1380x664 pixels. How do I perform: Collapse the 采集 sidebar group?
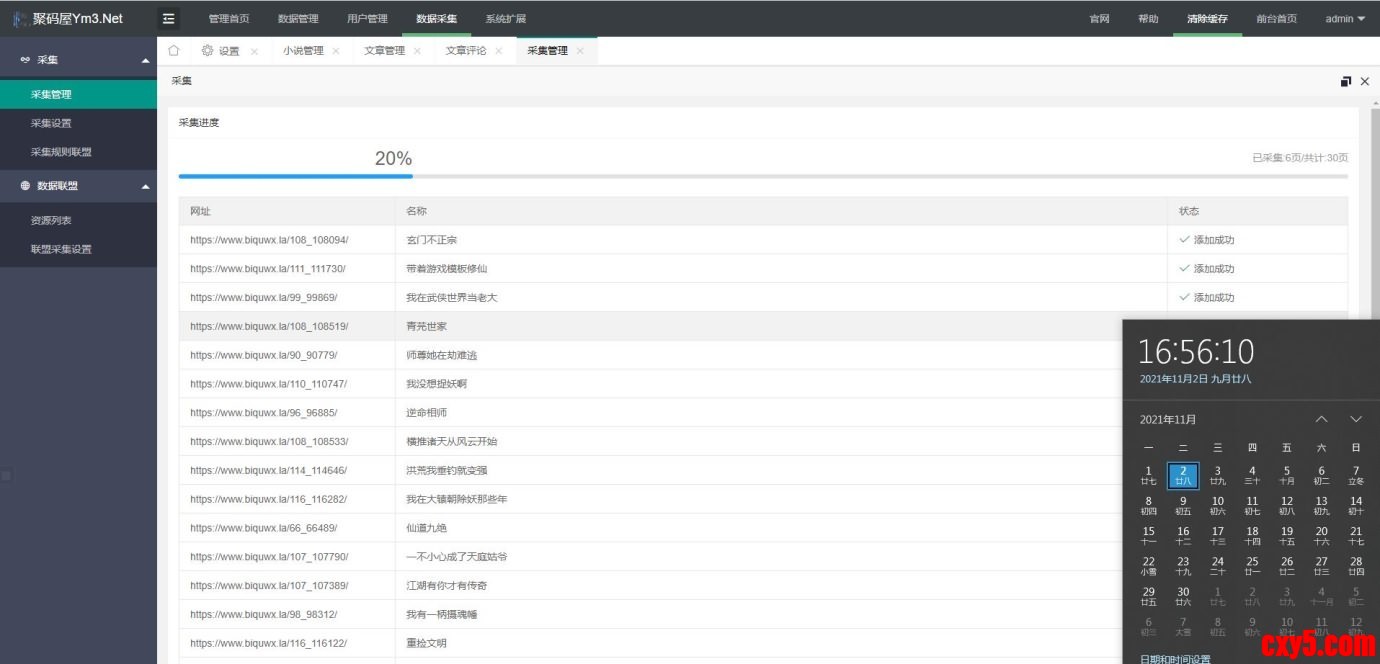[x=146, y=60]
